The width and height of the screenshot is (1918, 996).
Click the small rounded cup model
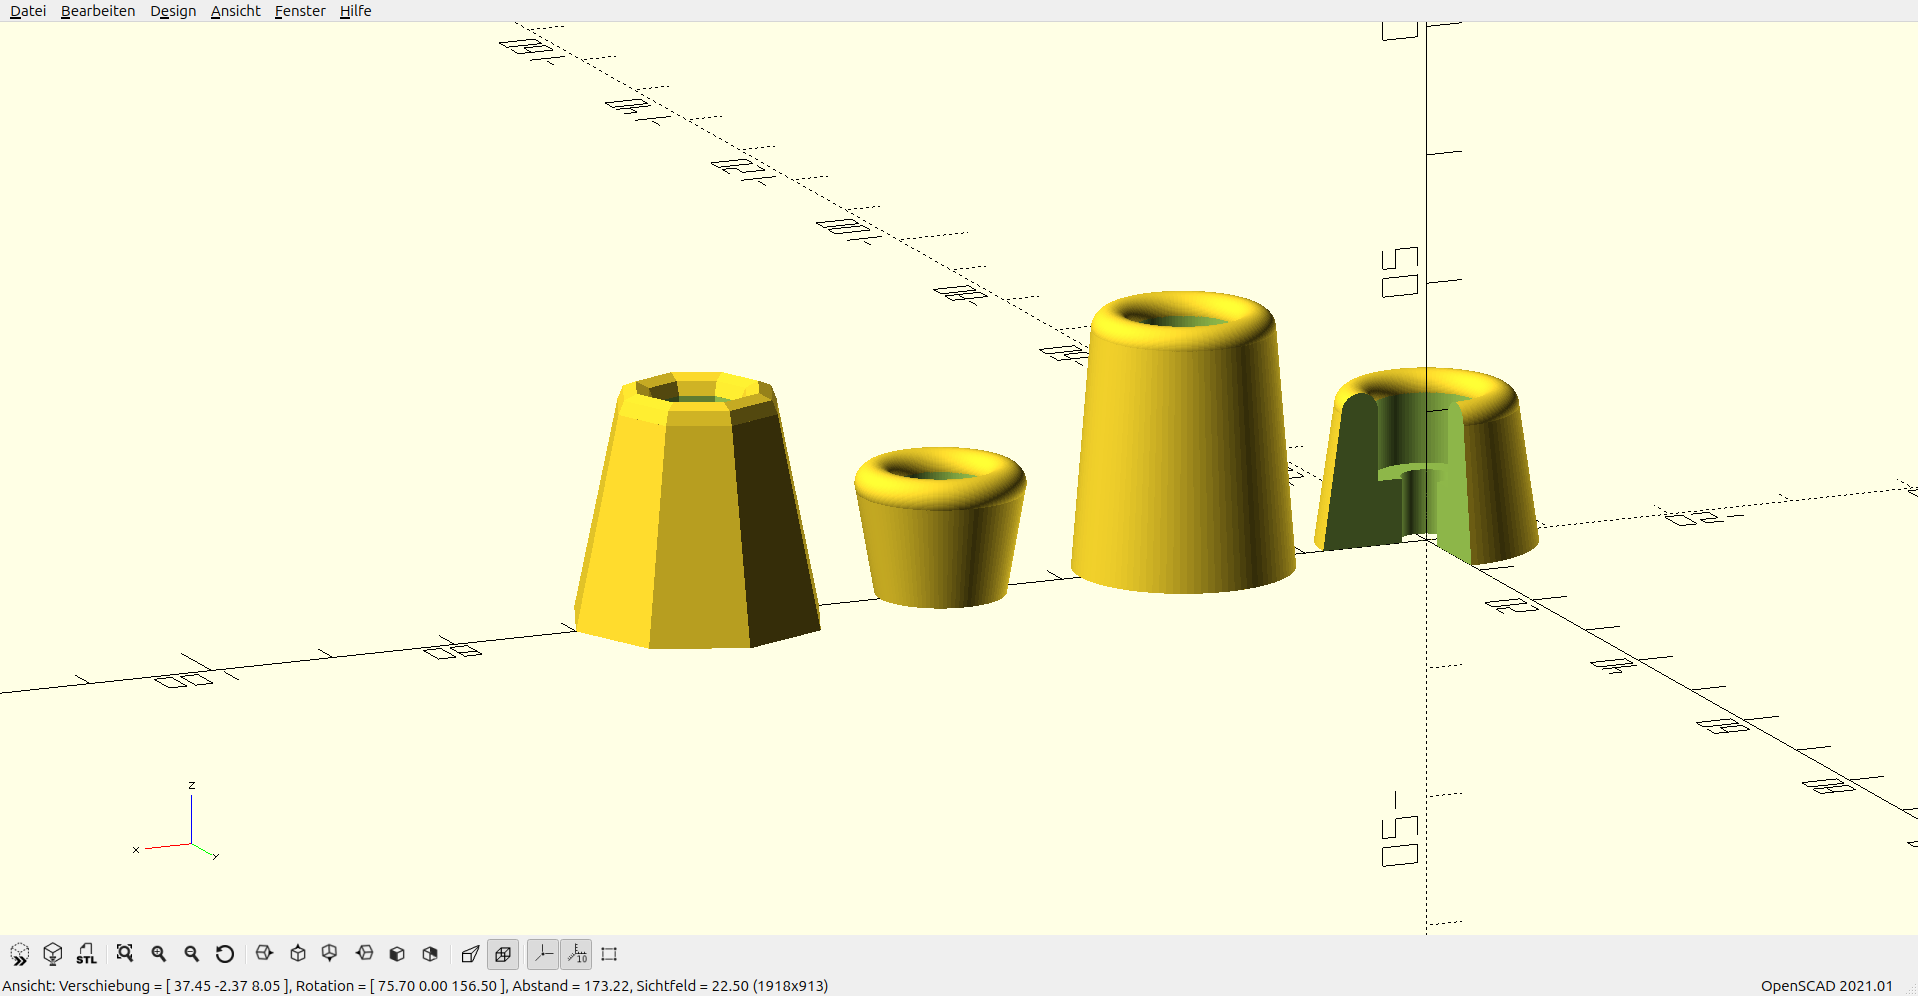pyautogui.click(x=940, y=528)
